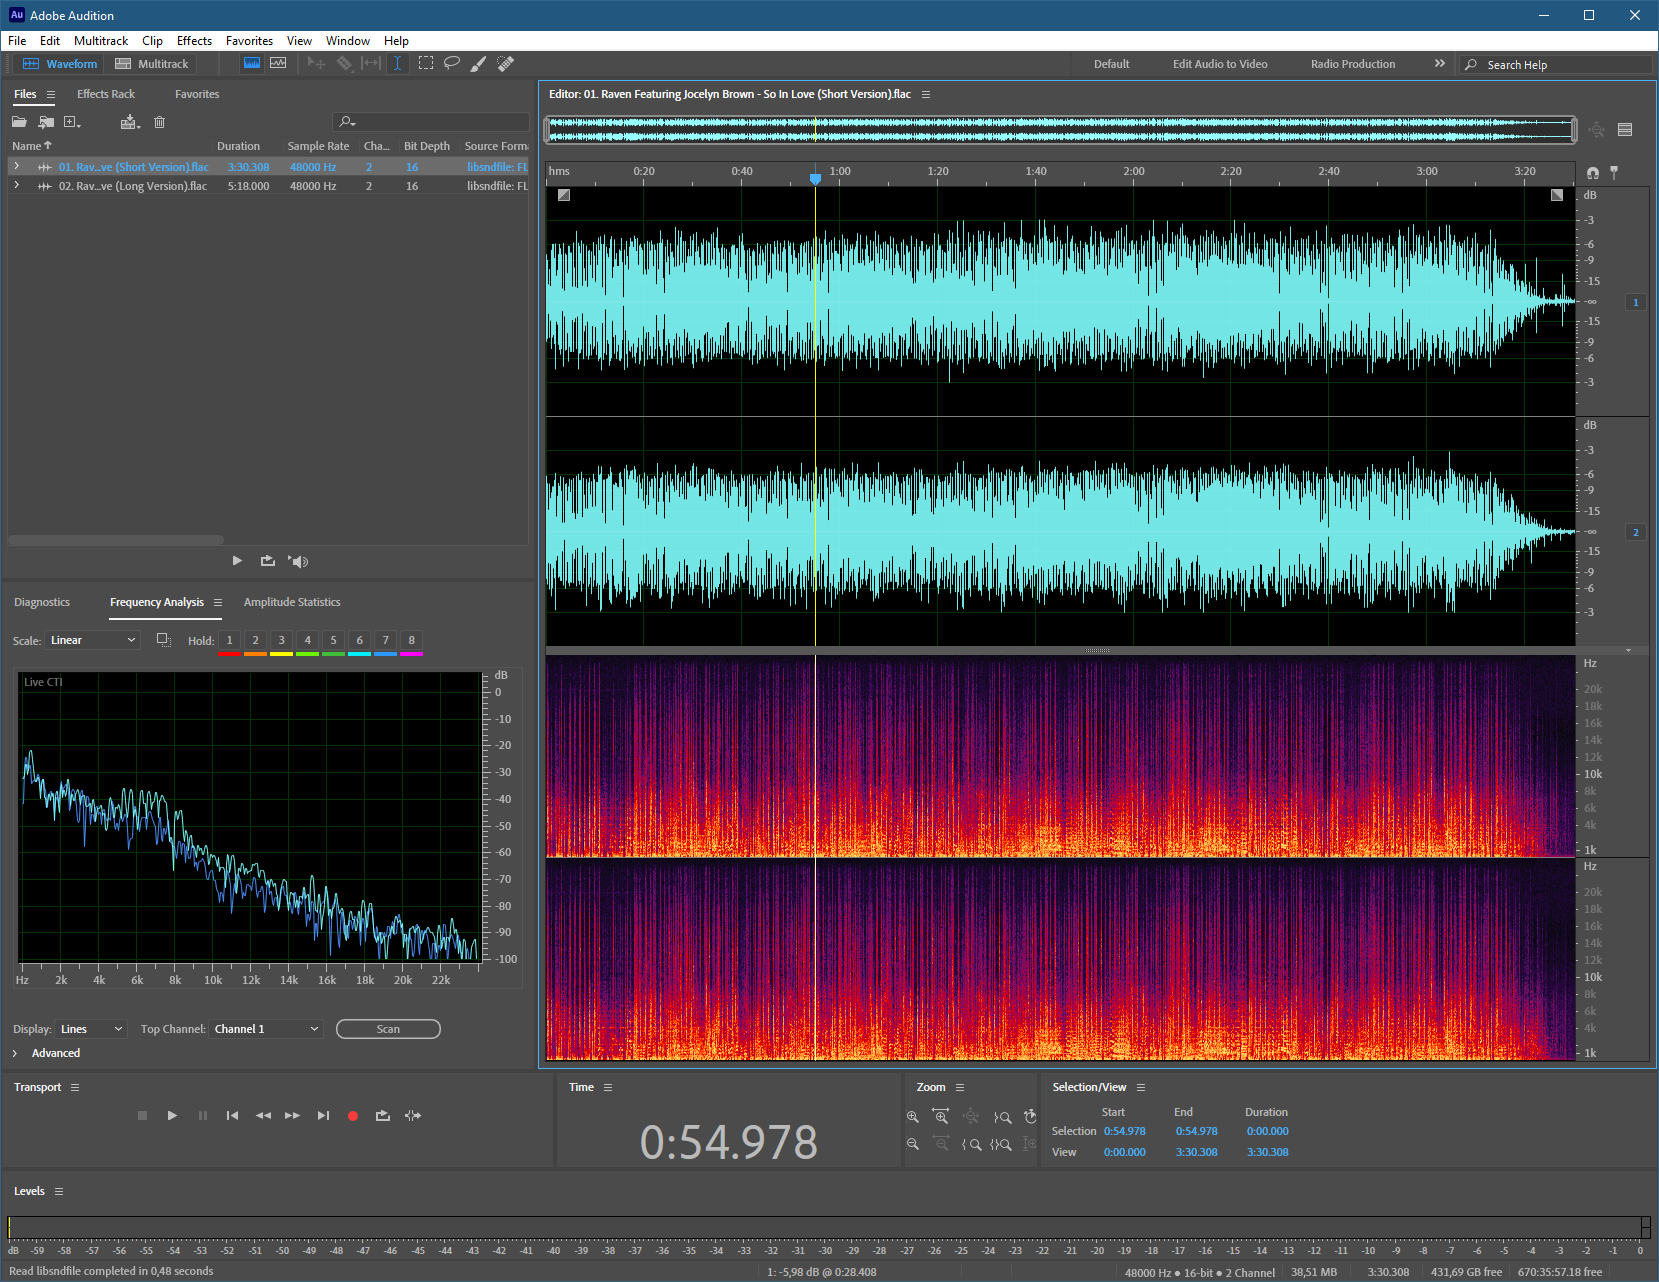Toggle Hold button 4 (green)

[307, 641]
